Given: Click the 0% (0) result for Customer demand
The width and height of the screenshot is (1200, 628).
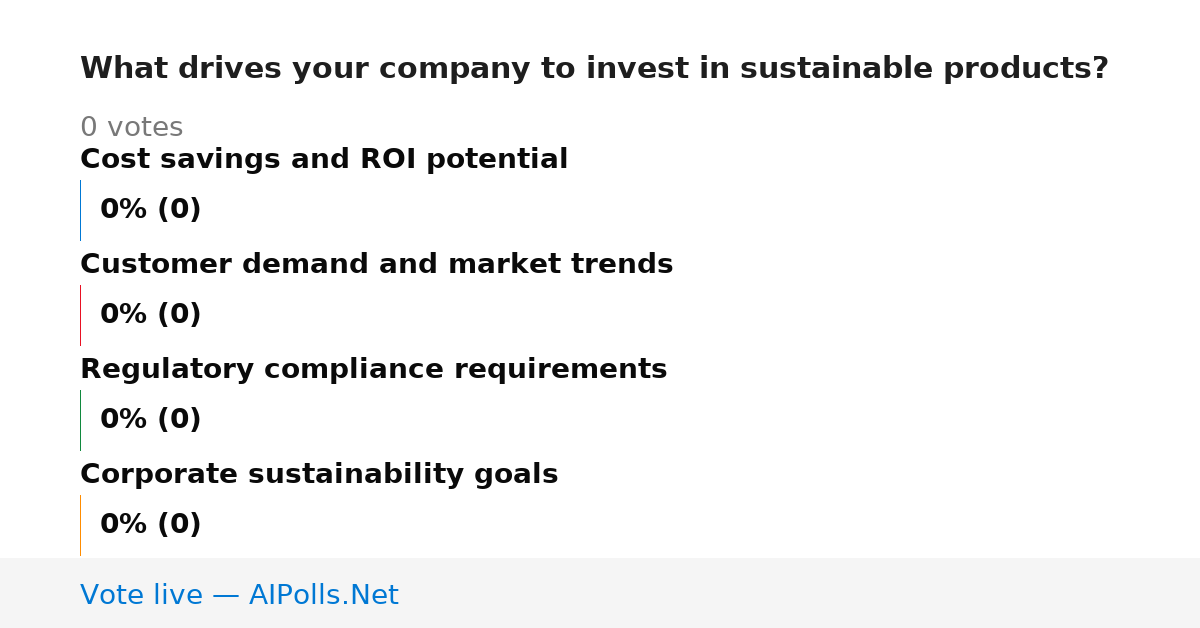Looking at the screenshot, I should click(150, 315).
